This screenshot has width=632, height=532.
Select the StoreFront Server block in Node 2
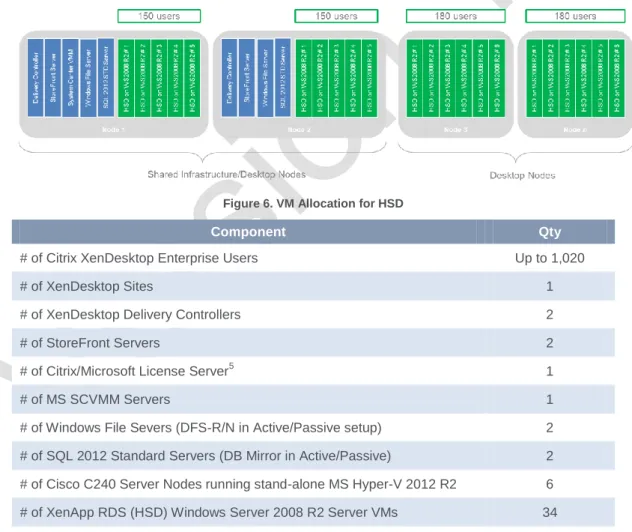pyautogui.click(x=247, y=78)
